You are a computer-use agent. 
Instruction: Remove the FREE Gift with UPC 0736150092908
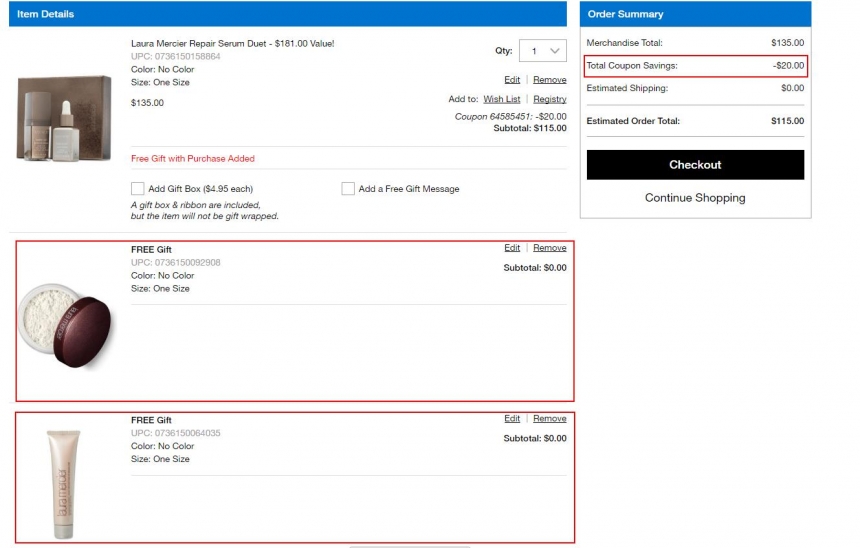click(x=550, y=248)
